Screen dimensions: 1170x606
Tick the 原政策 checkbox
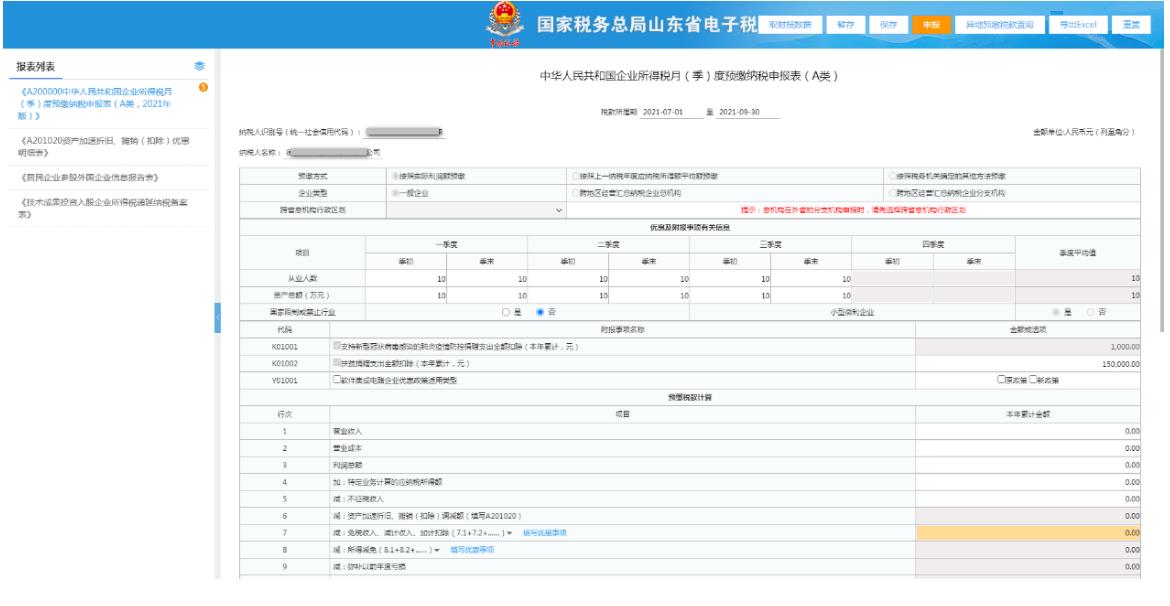1000,379
